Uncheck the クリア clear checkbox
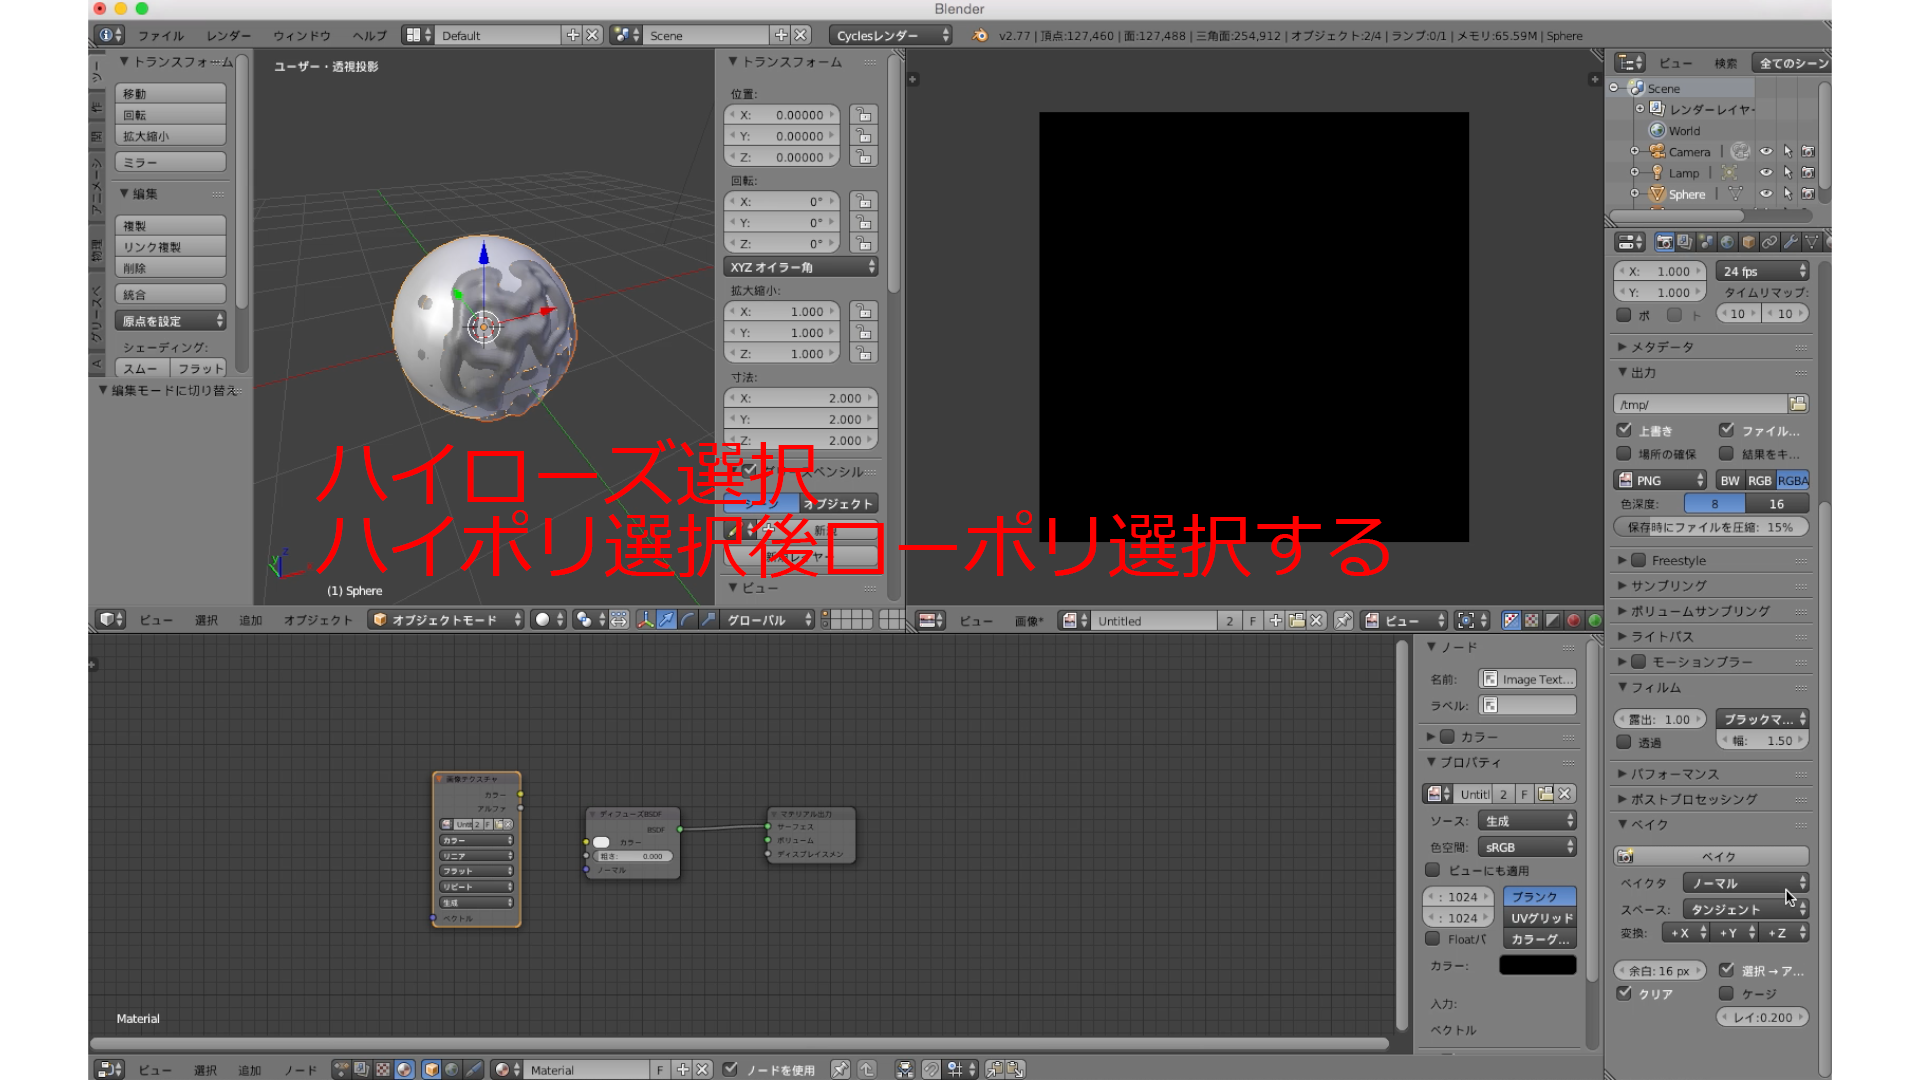 (x=1625, y=993)
